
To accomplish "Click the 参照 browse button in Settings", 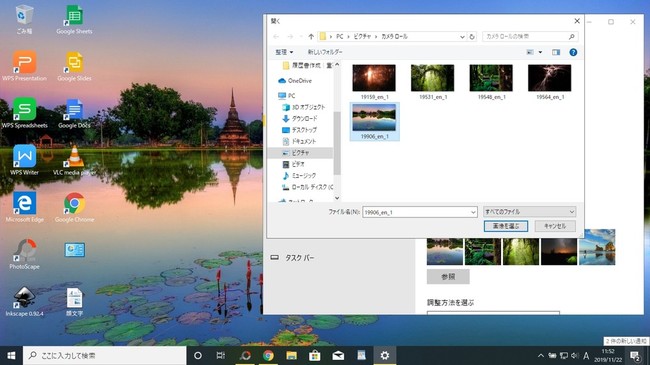I will click(448, 277).
